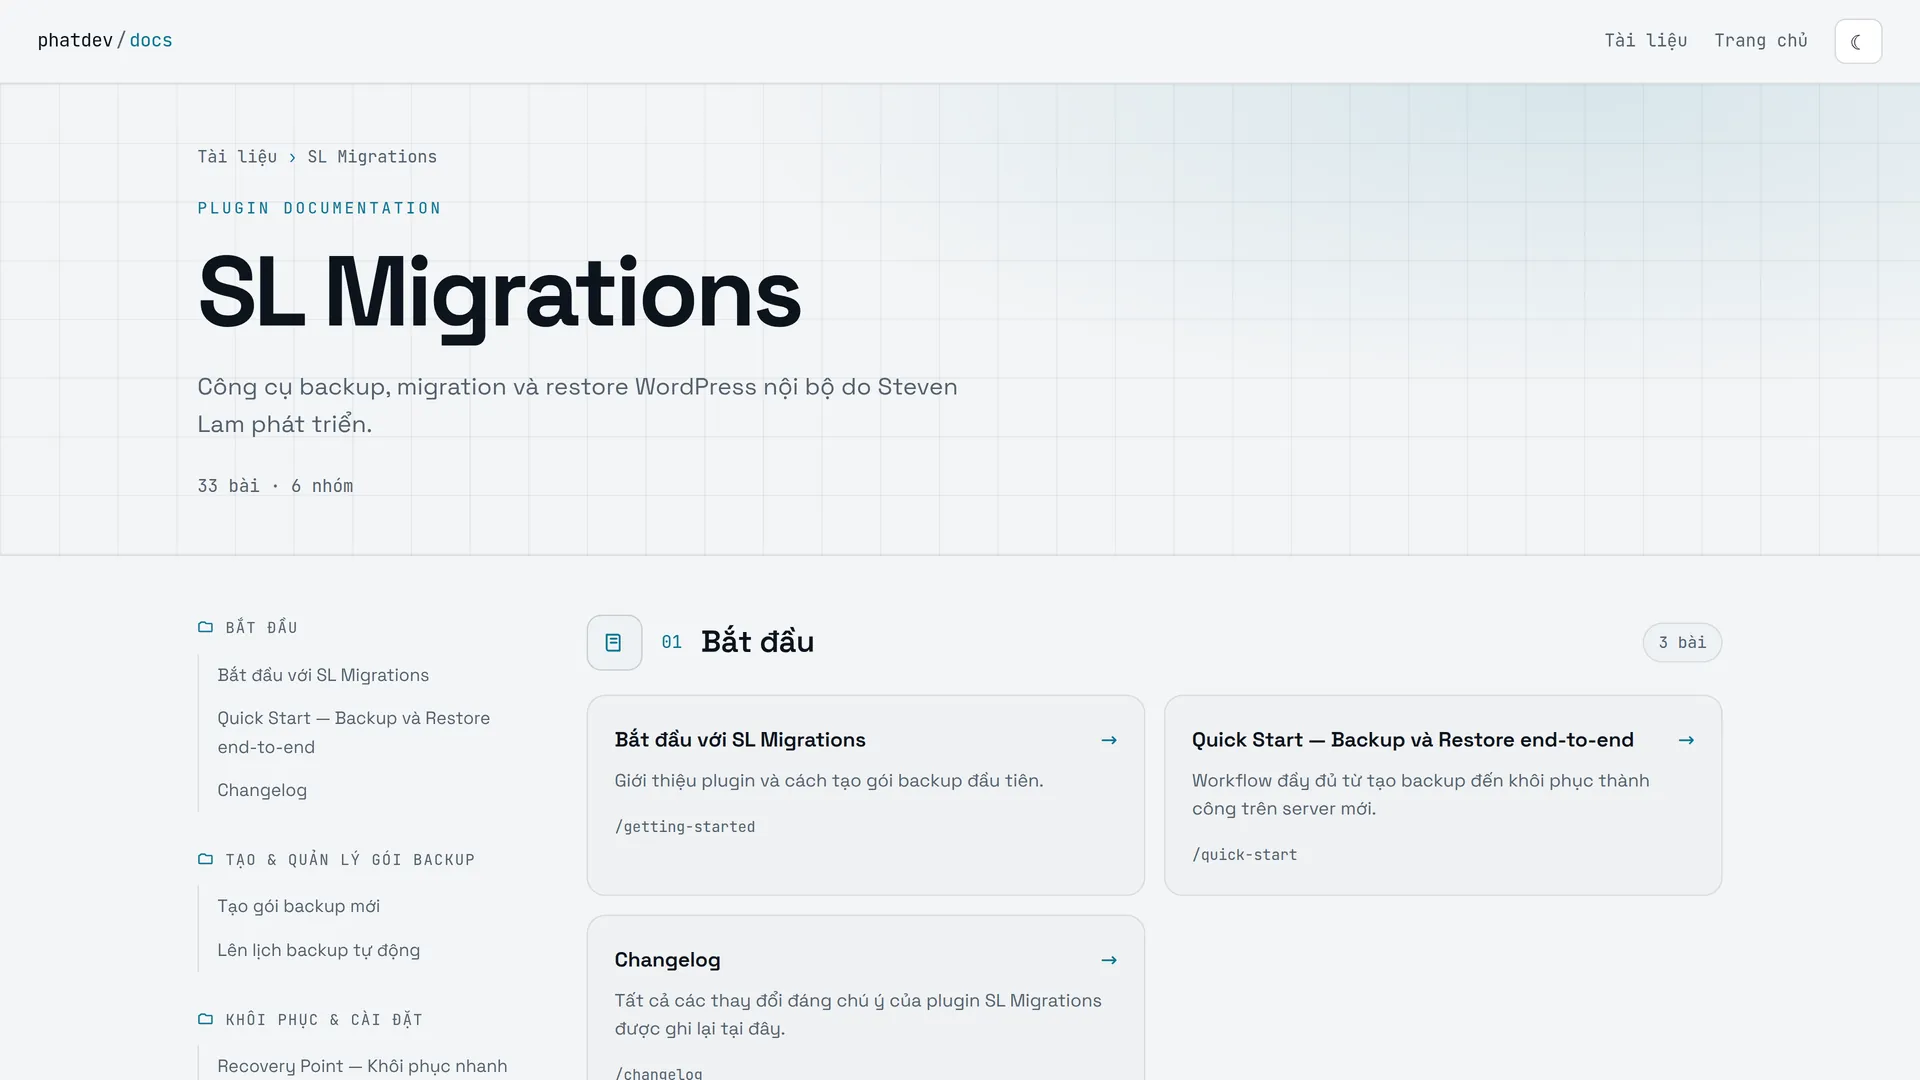Click the BẮT ĐẦU sidebar group heading
This screenshot has width=1920, height=1080.
coord(261,627)
